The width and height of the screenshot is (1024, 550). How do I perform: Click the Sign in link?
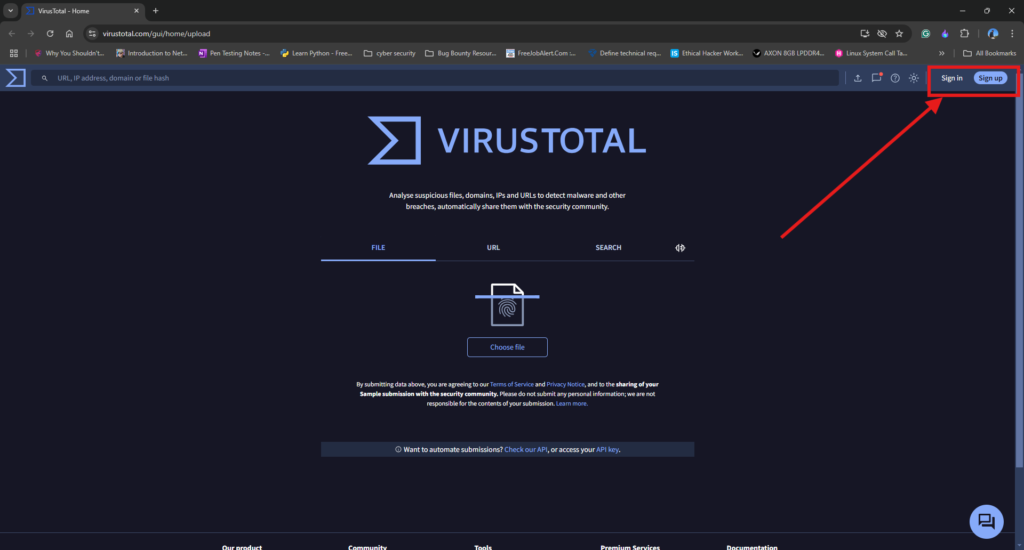(952, 78)
